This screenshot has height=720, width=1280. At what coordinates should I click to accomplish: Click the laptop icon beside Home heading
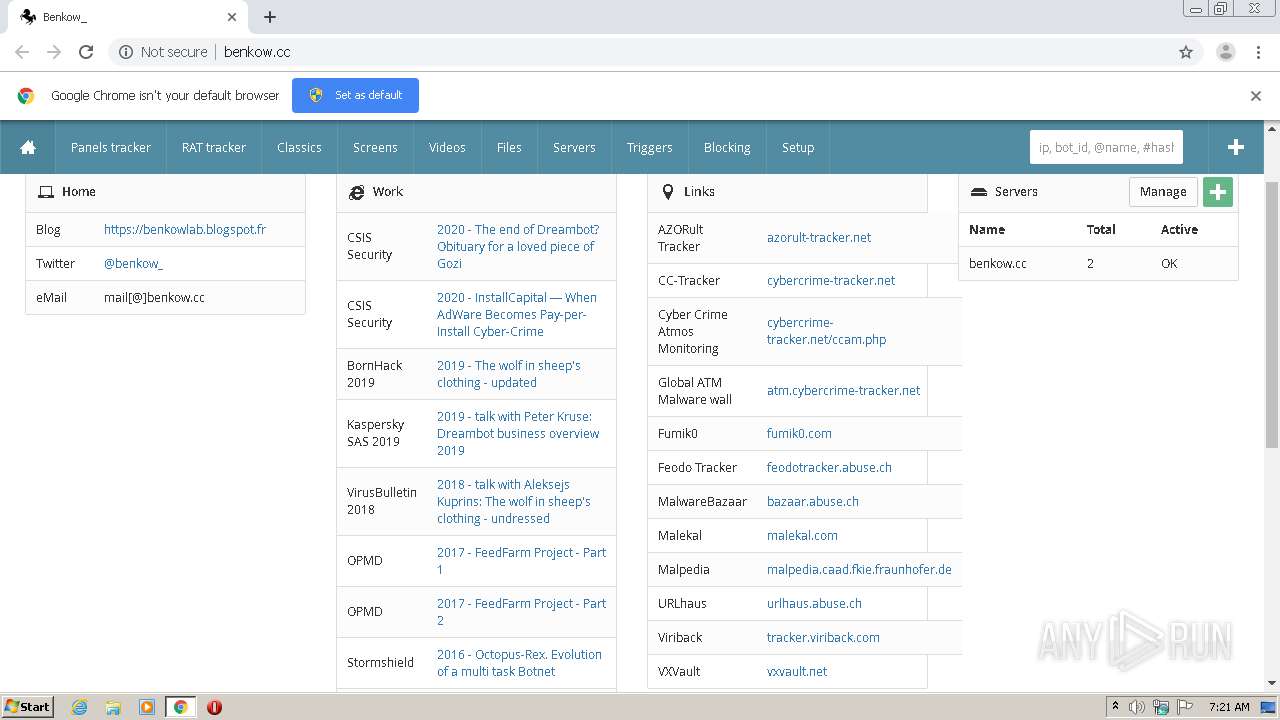[46, 192]
